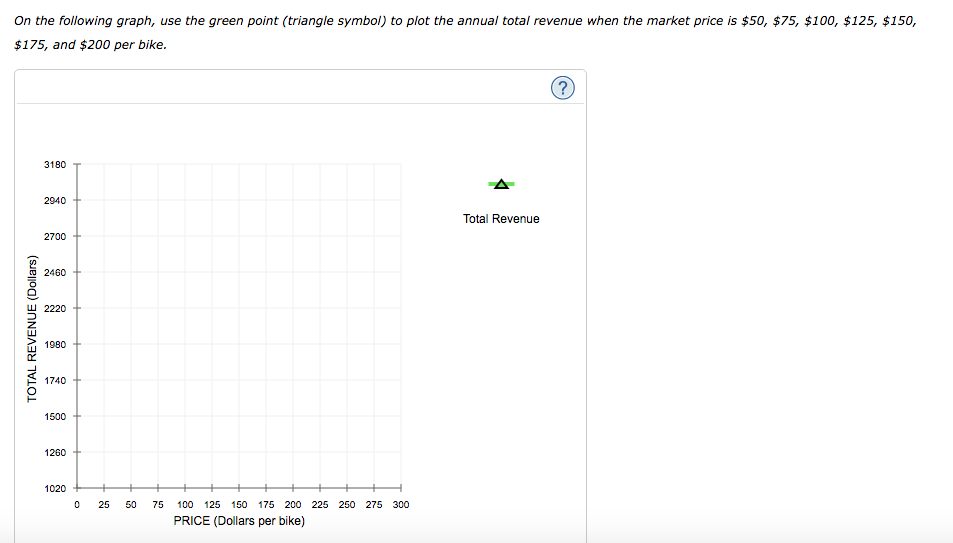The width and height of the screenshot is (953, 543).
Task: Click graph where price 200 meets revenue 2700
Action: [293, 236]
